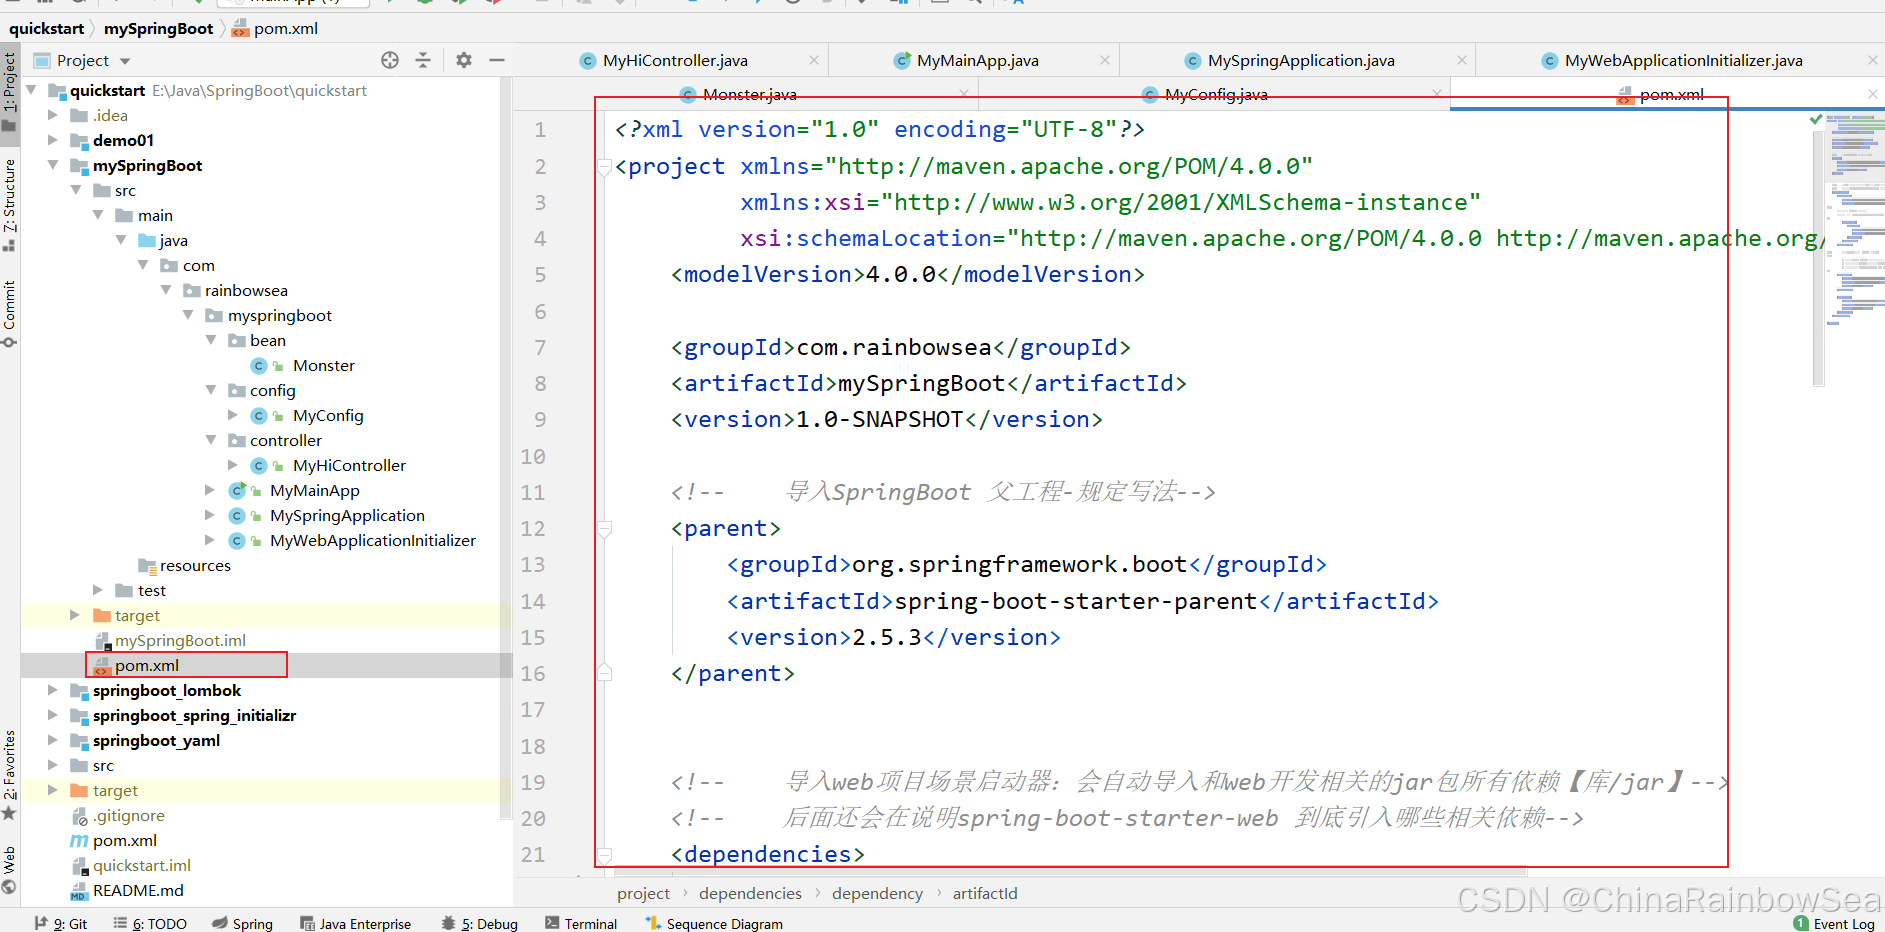Click dependencies in the XML breadcrumb

tap(750, 893)
